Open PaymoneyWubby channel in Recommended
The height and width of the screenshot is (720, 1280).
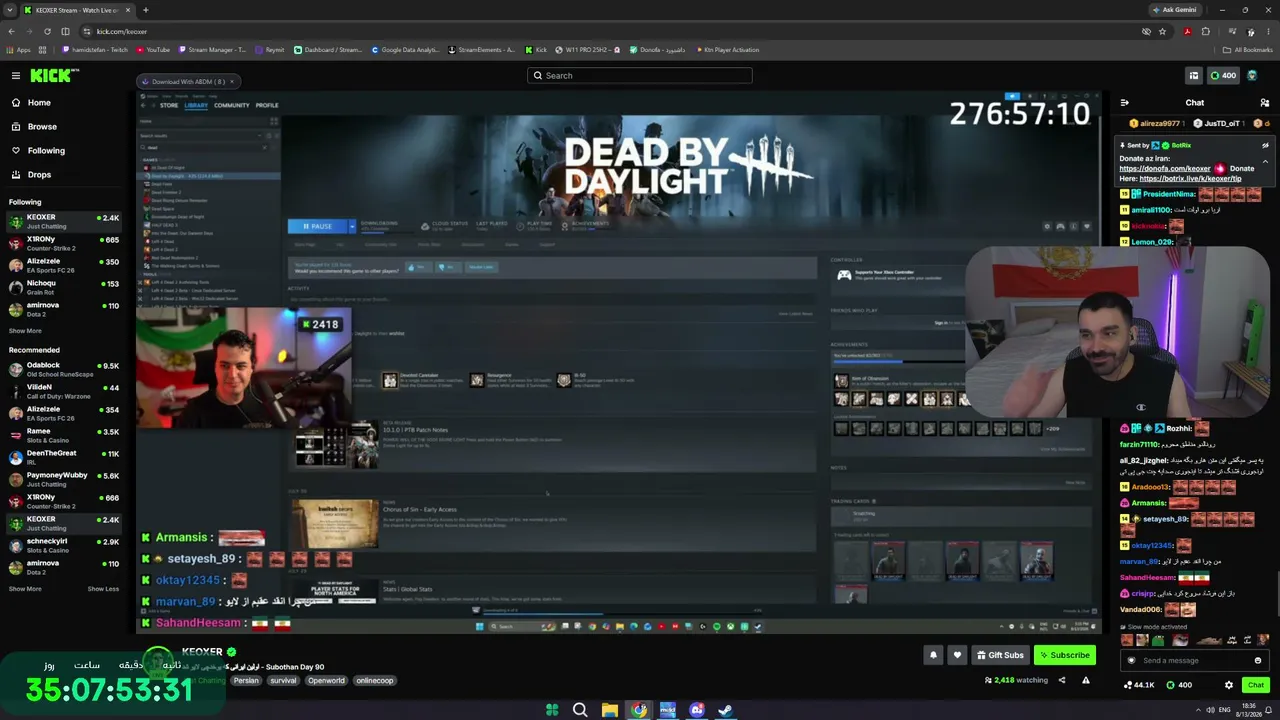(x=64, y=480)
